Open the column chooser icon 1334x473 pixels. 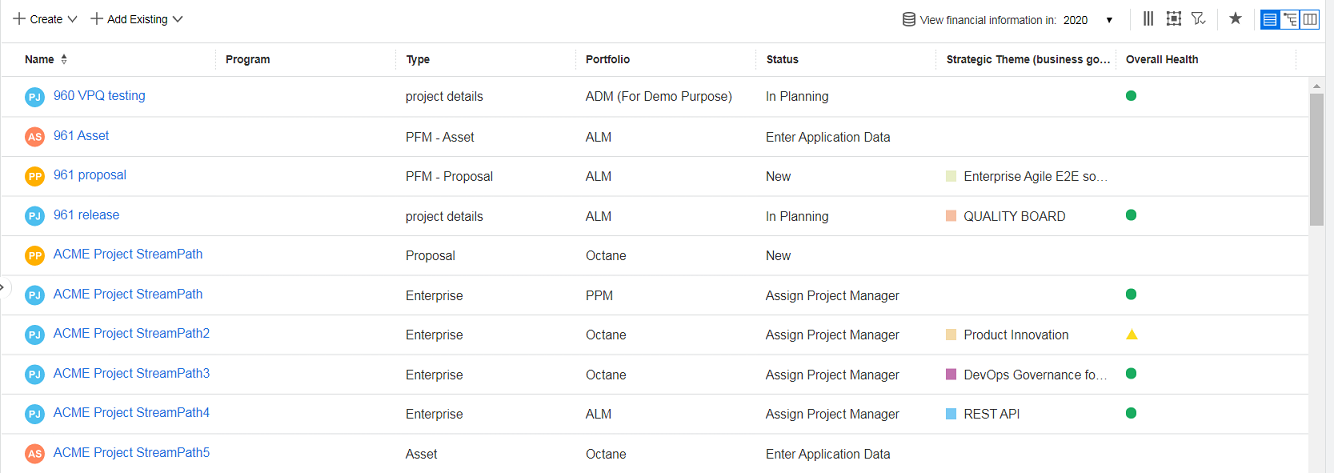[x=1148, y=19]
